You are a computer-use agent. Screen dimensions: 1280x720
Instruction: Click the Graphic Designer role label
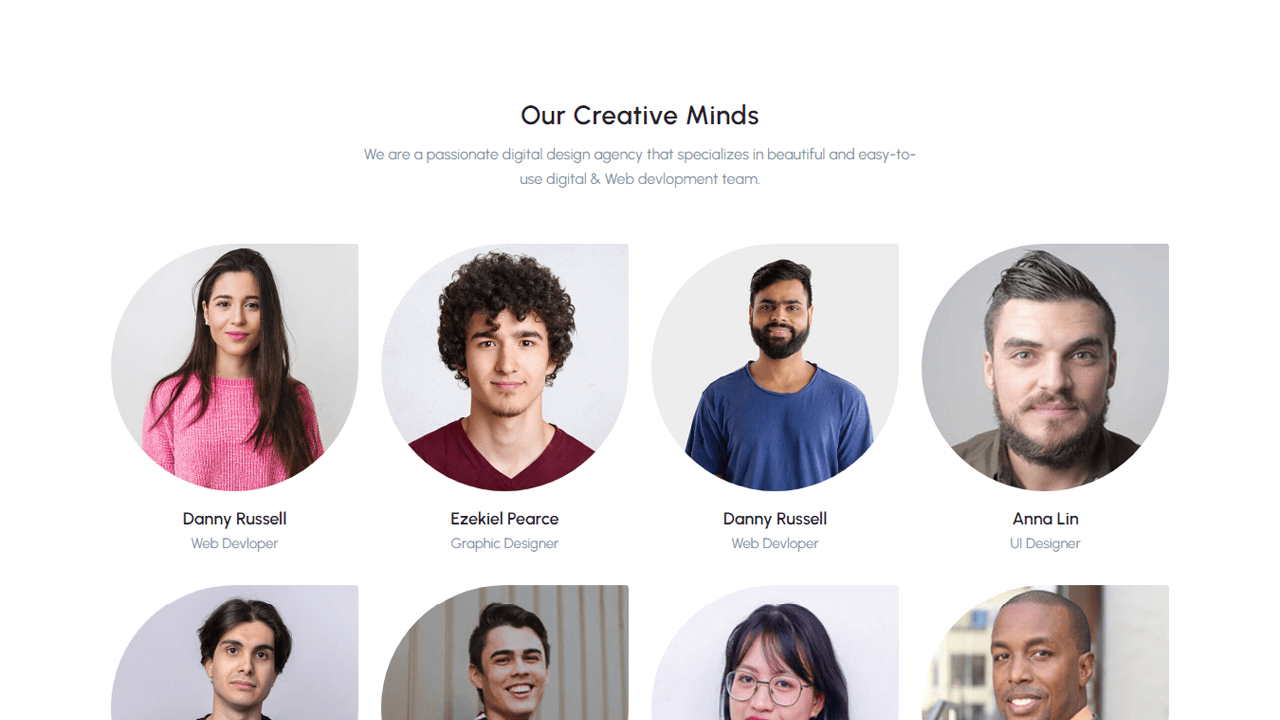pos(505,544)
